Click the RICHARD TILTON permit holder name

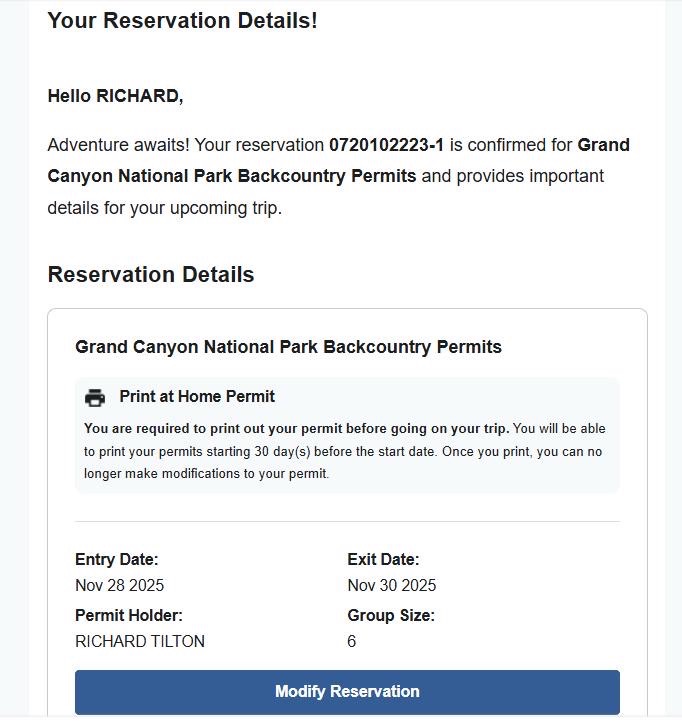click(x=139, y=641)
